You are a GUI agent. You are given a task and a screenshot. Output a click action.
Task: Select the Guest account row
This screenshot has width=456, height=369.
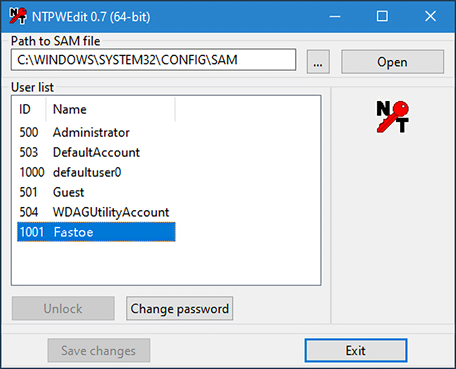point(96,192)
